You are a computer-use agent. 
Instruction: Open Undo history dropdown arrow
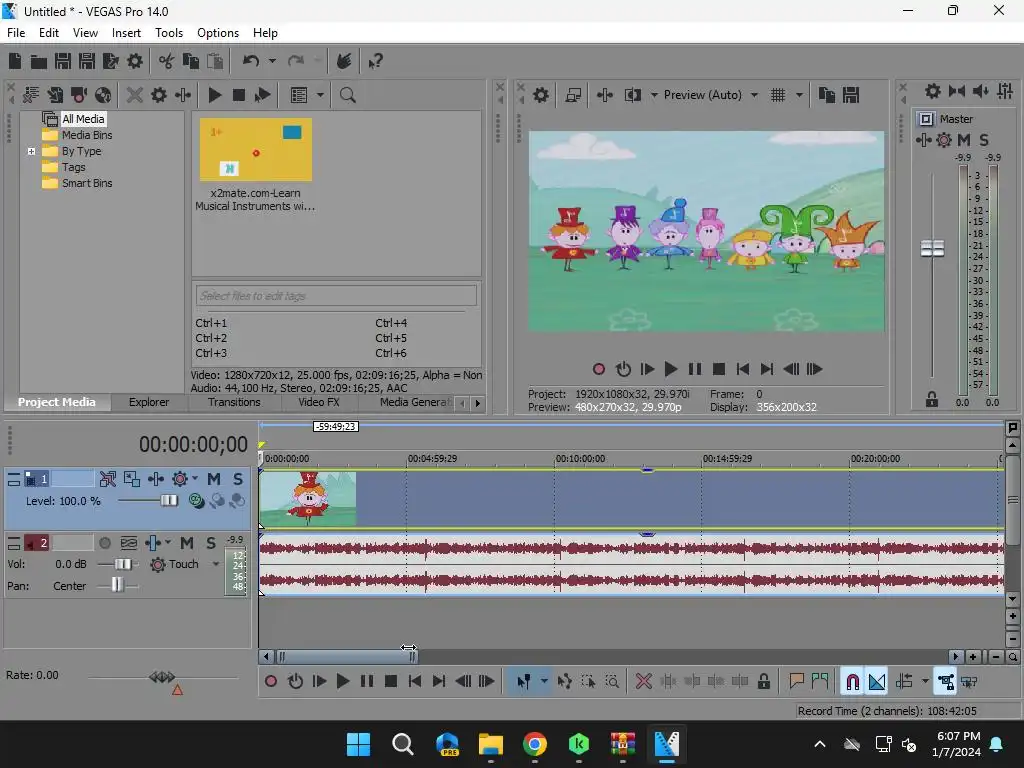tap(272, 61)
